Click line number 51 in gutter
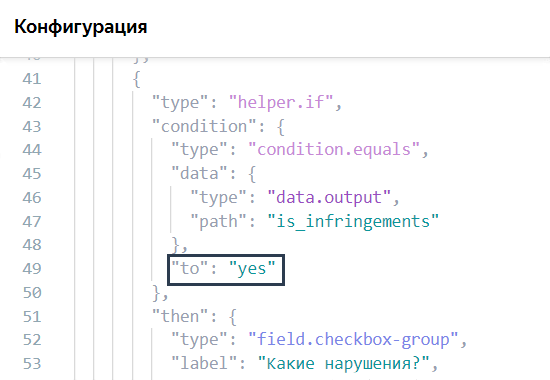Screen dimensions: 550x380 pos(32,316)
